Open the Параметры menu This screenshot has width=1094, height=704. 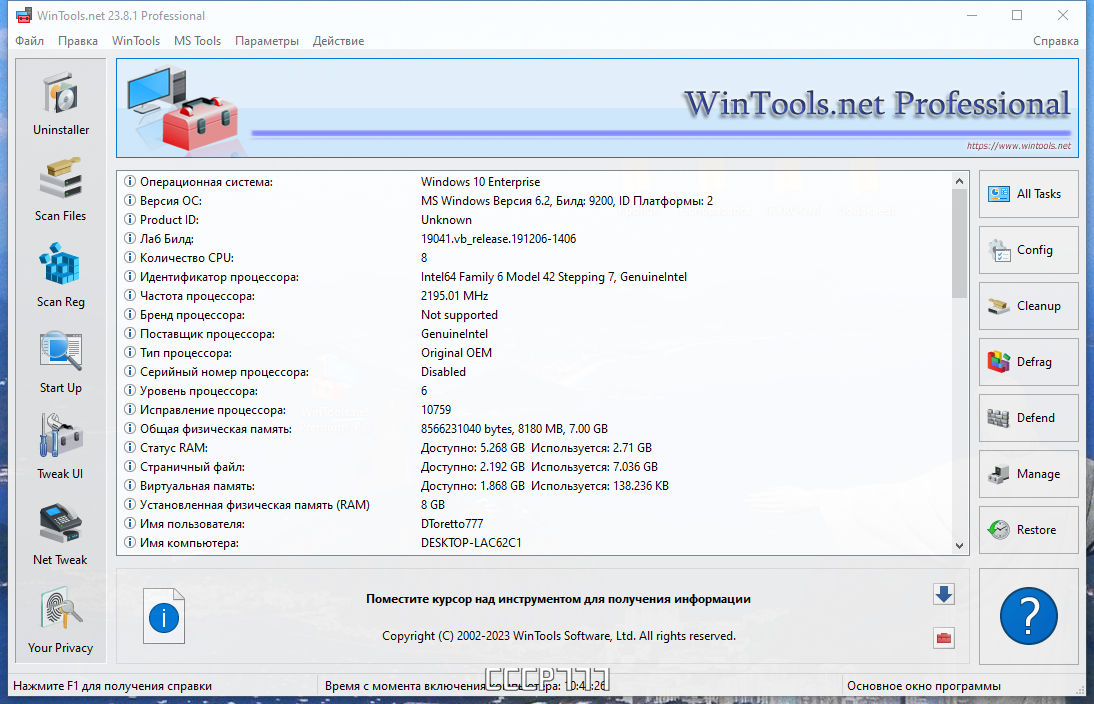click(x=267, y=40)
